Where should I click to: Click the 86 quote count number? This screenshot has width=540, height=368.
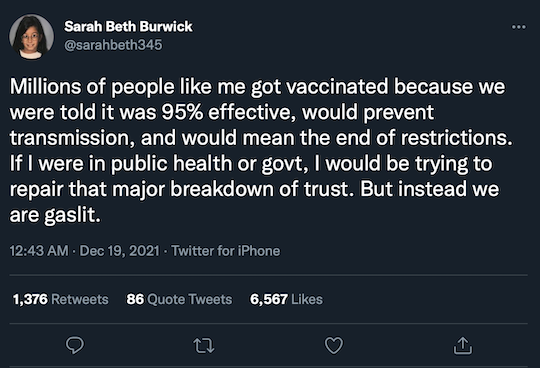135,299
